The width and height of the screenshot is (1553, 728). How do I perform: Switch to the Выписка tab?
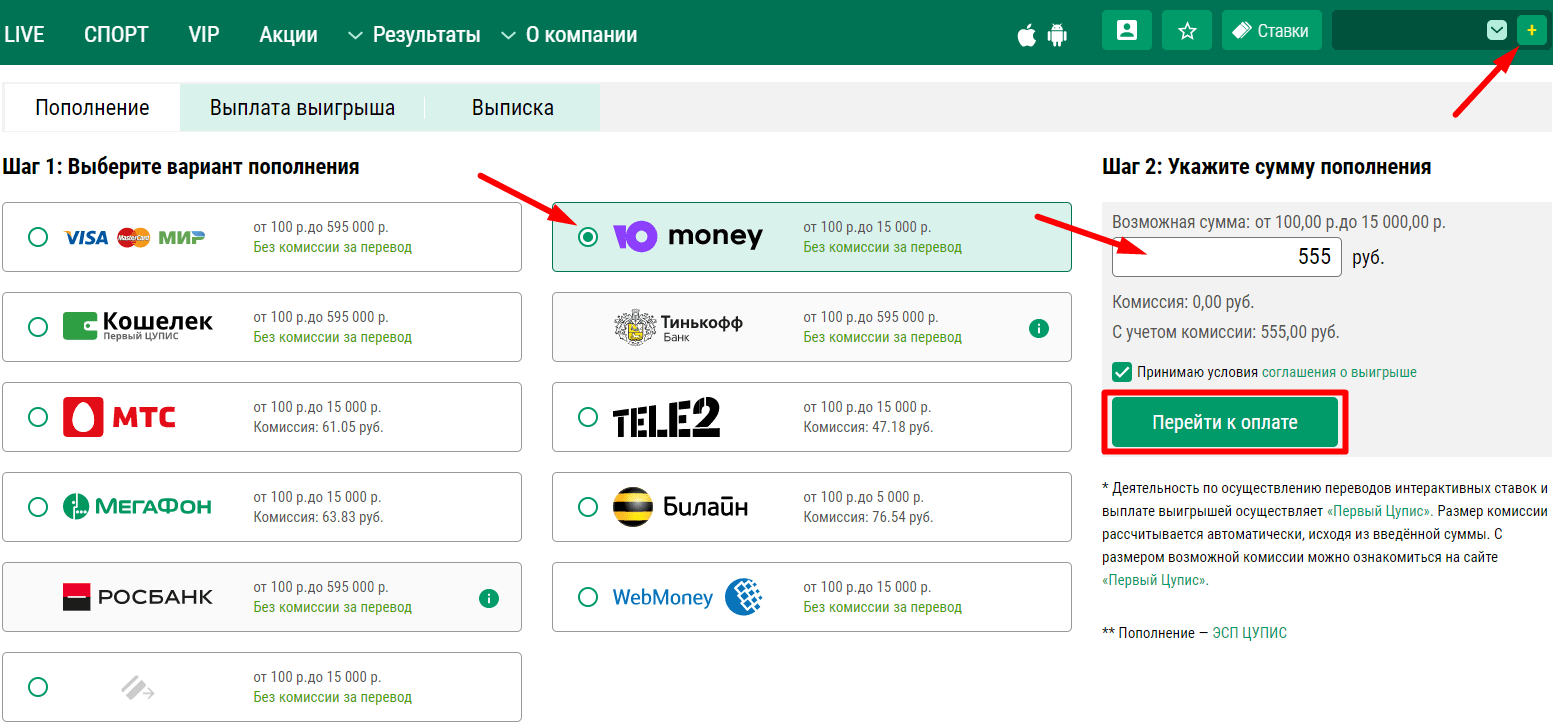(512, 108)
